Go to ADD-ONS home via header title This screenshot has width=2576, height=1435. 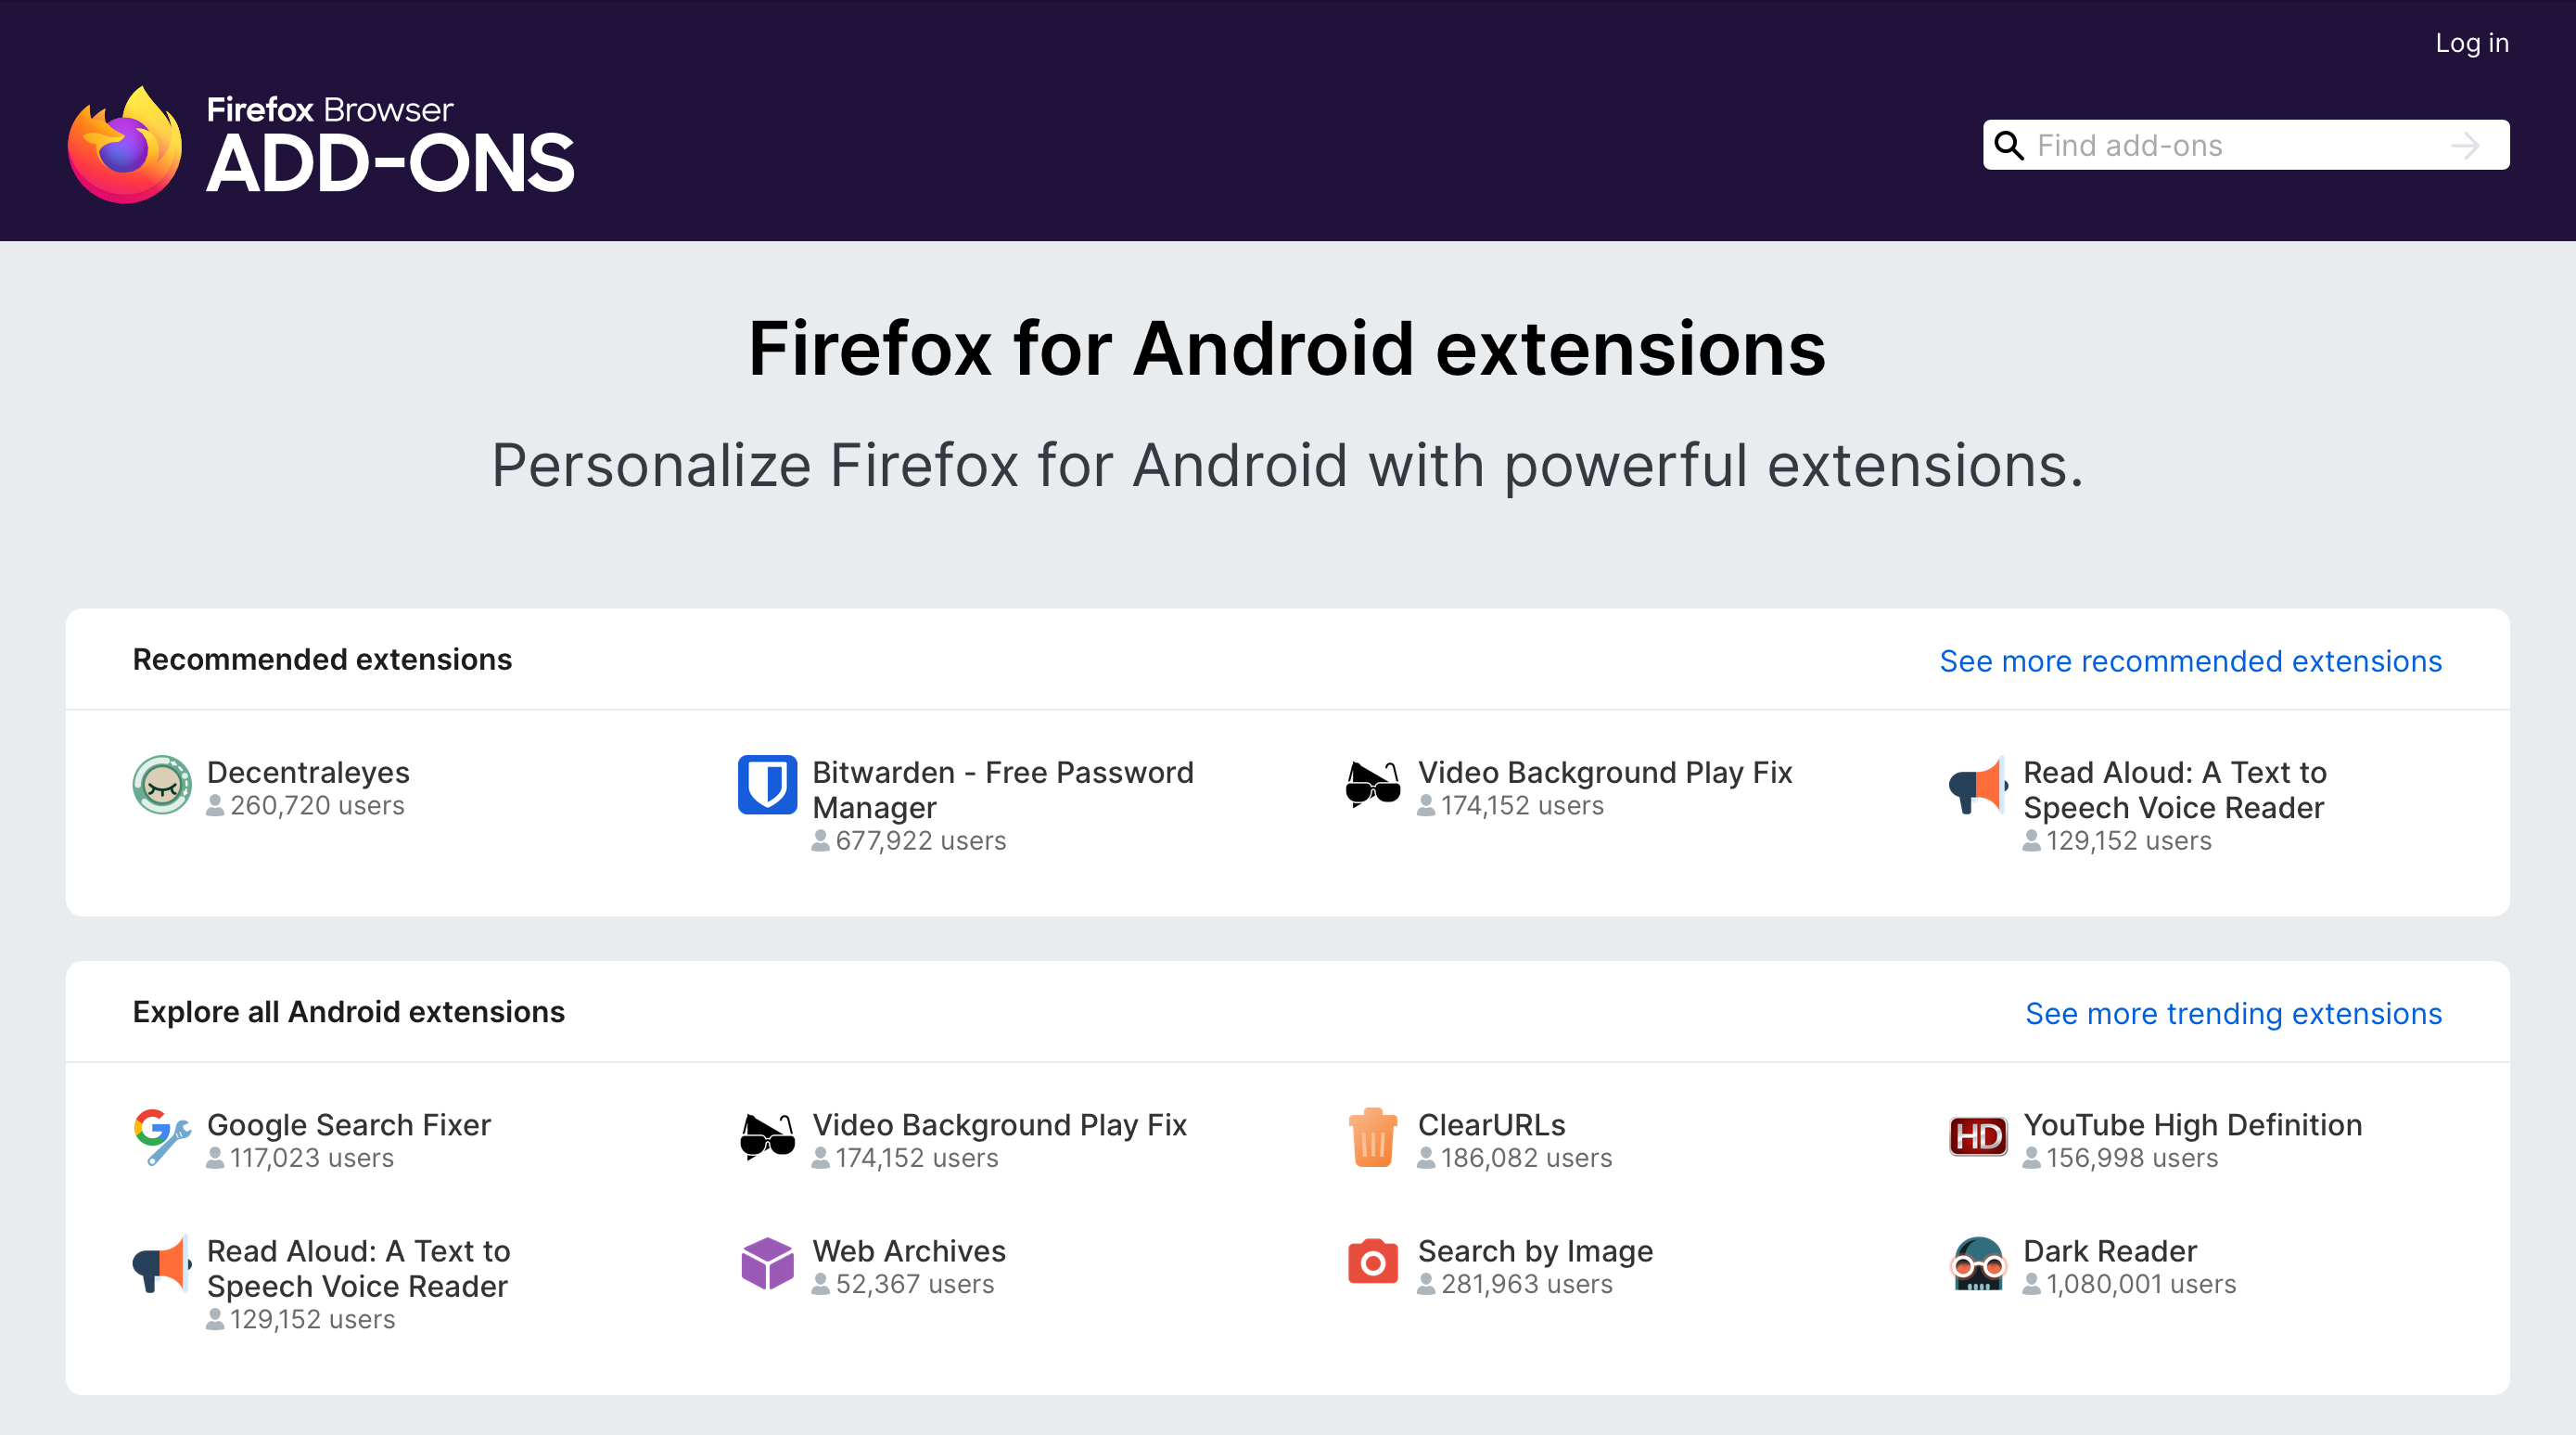click(x=390, y=163)
